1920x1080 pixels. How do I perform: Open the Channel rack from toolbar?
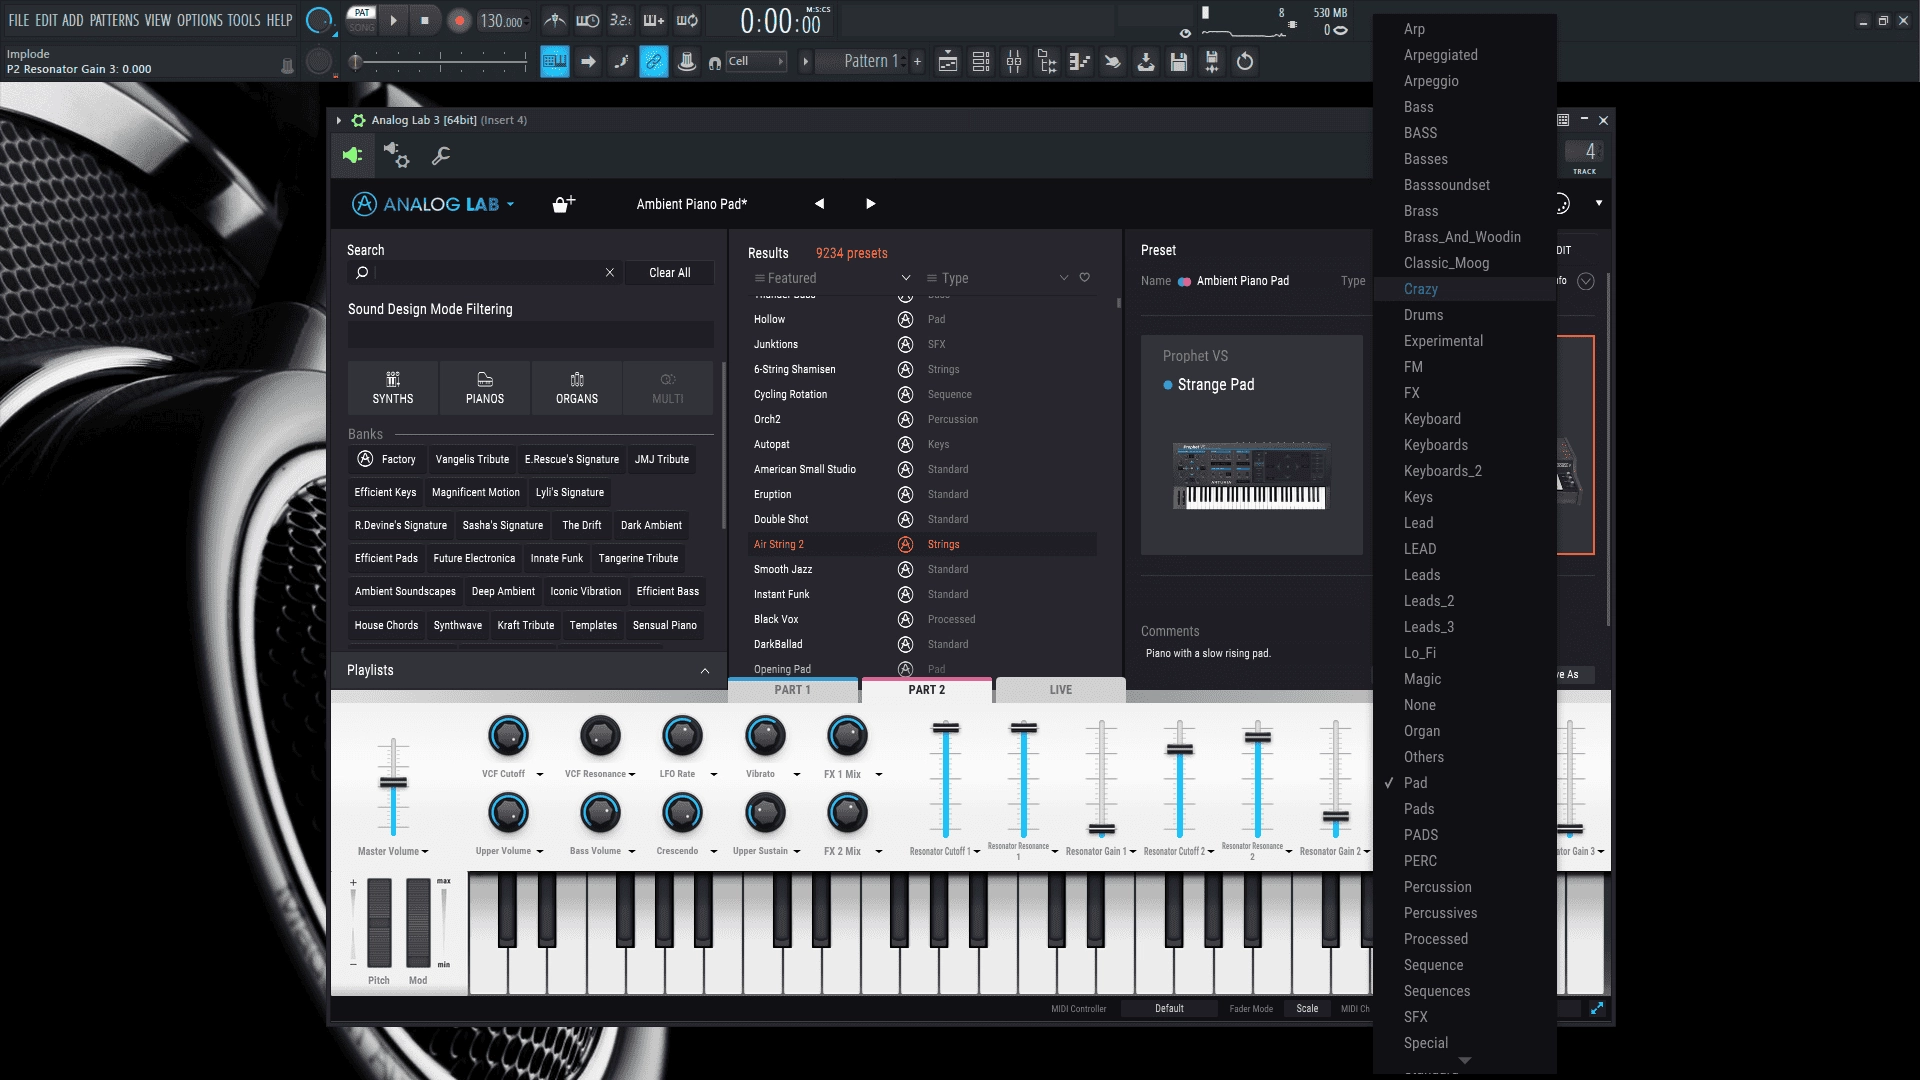[981, 62]
